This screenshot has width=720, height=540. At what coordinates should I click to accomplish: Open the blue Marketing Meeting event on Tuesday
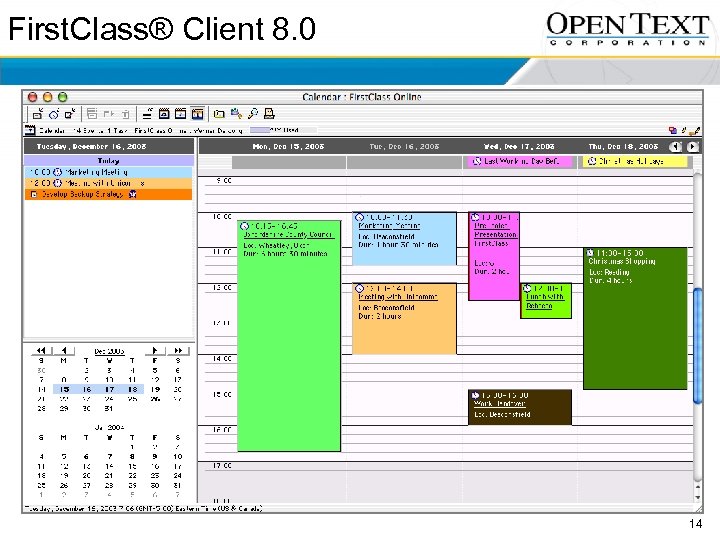(x=404, y=238)
